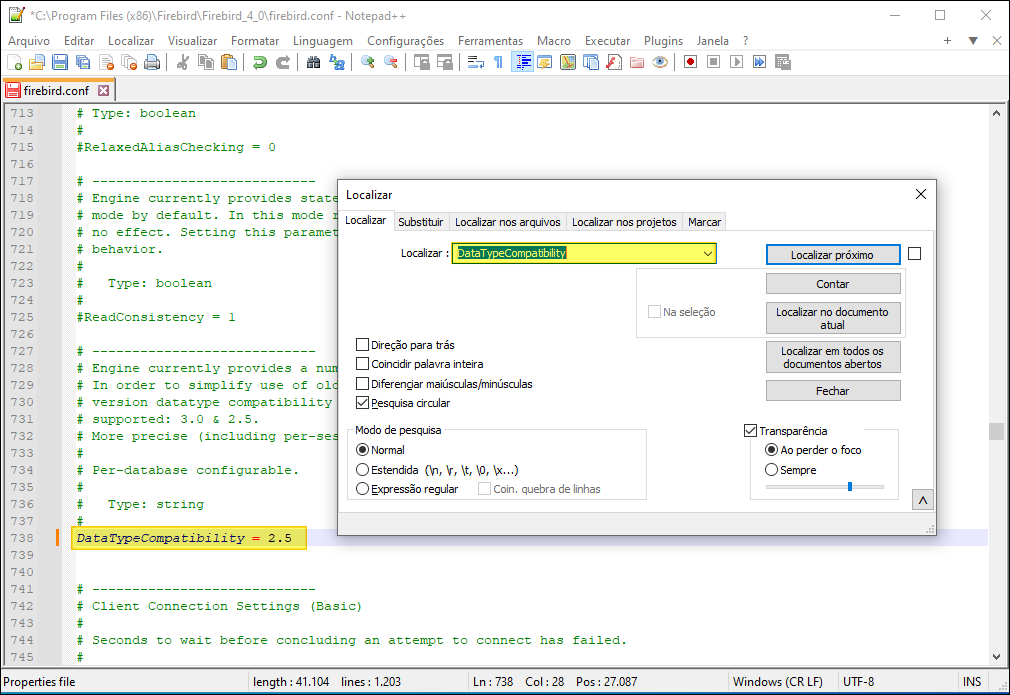This screenshot has width=1010, height=695.
Task: Select the firebird.conf document tab
Action: (56, 91)
